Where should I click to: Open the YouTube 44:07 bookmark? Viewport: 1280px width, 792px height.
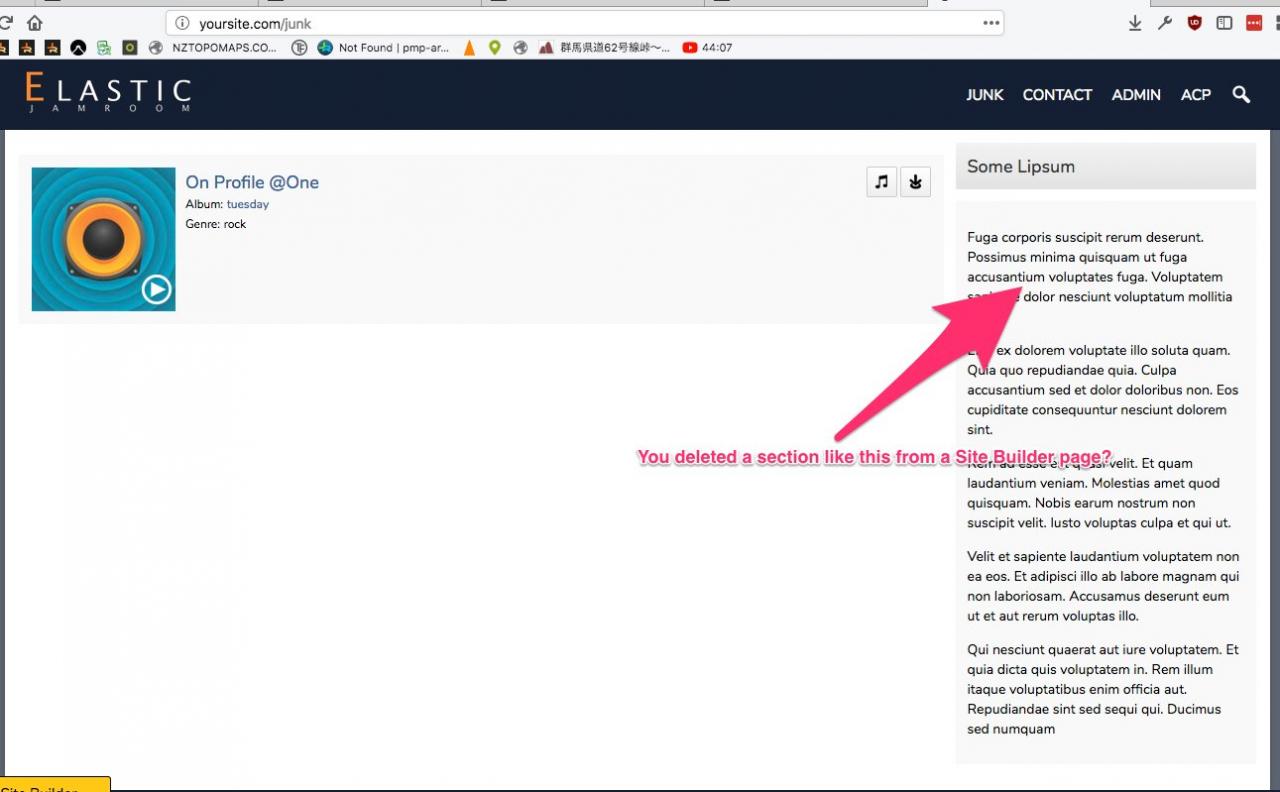[707, 47]
